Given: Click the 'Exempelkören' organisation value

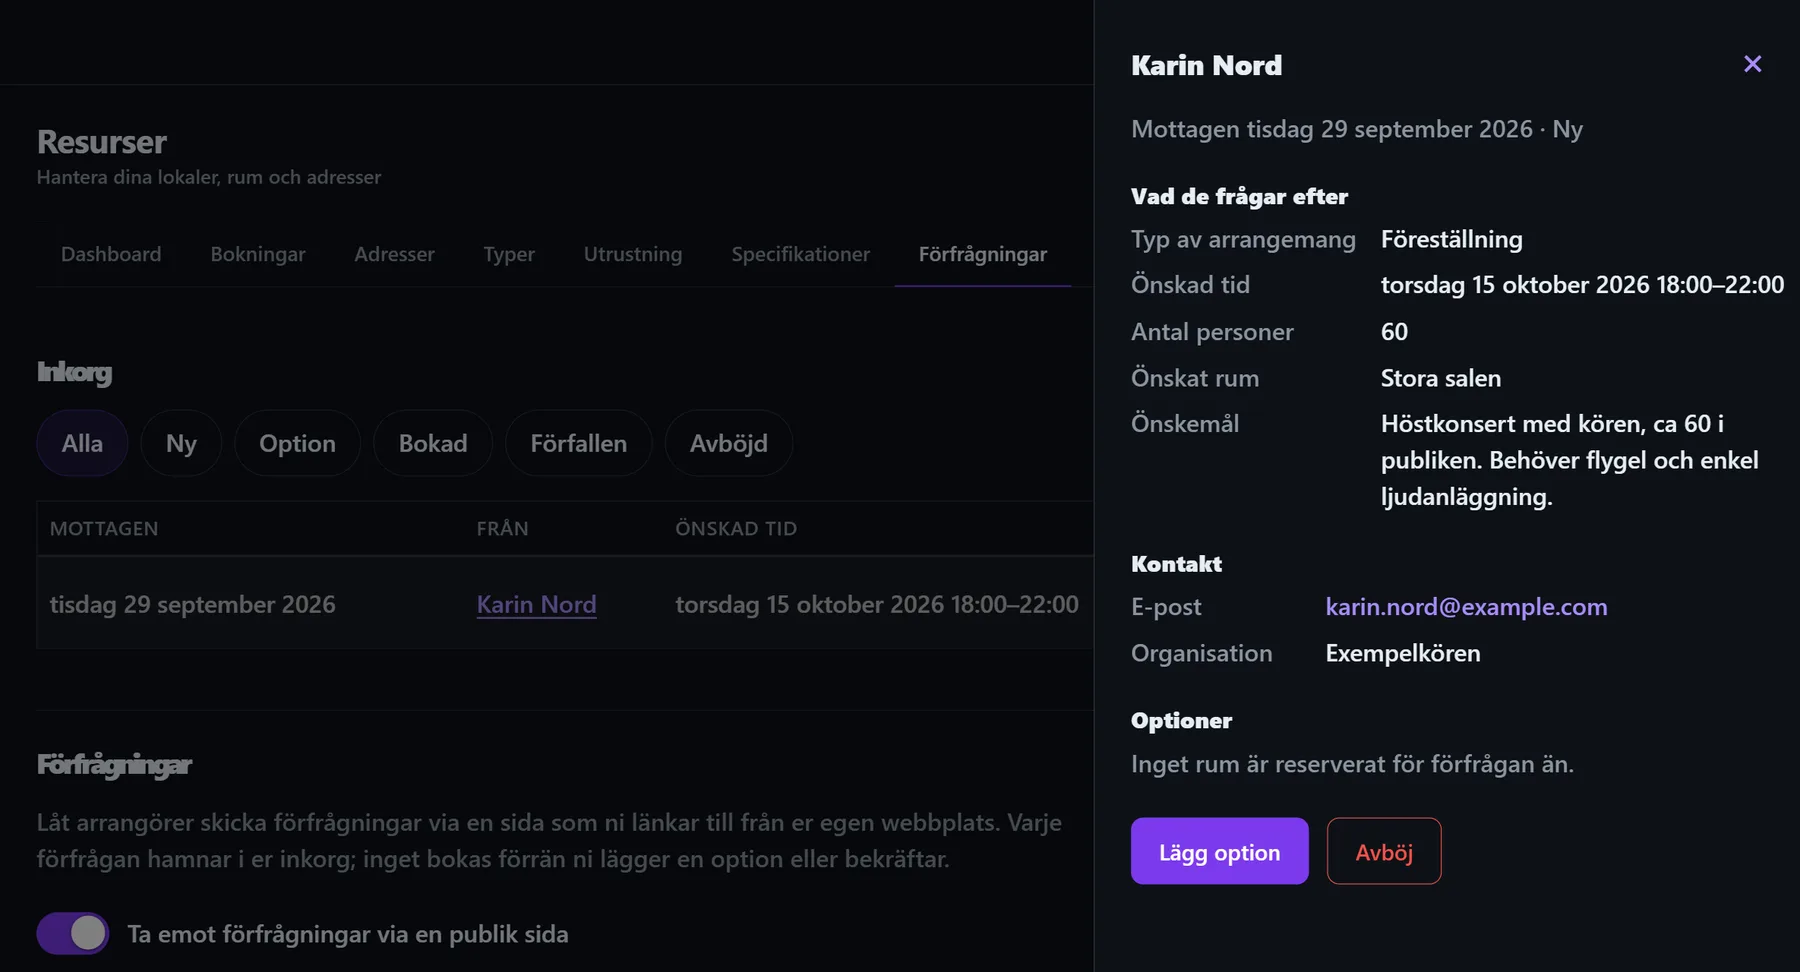Looking at the screenshot, I should point(1403,653).
